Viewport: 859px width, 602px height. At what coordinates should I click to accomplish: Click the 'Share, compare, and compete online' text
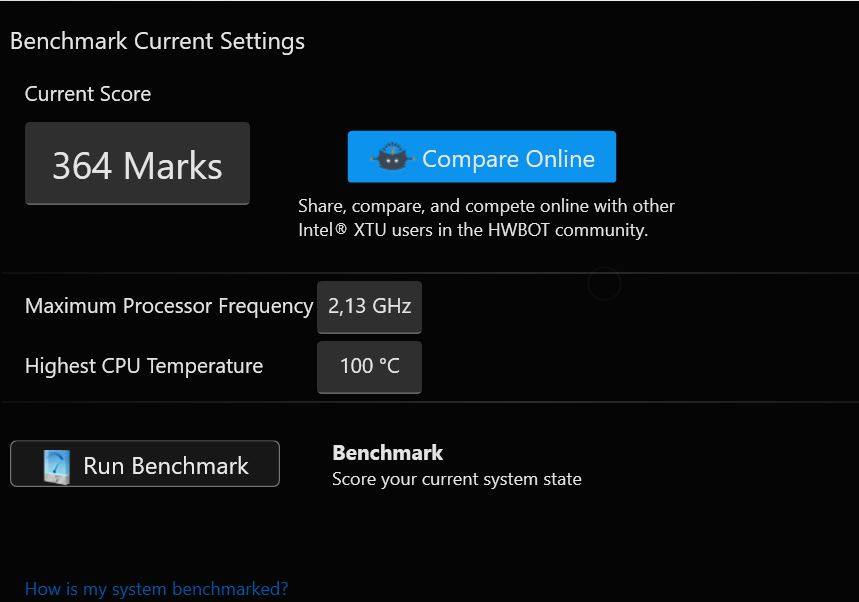[486, 206]
